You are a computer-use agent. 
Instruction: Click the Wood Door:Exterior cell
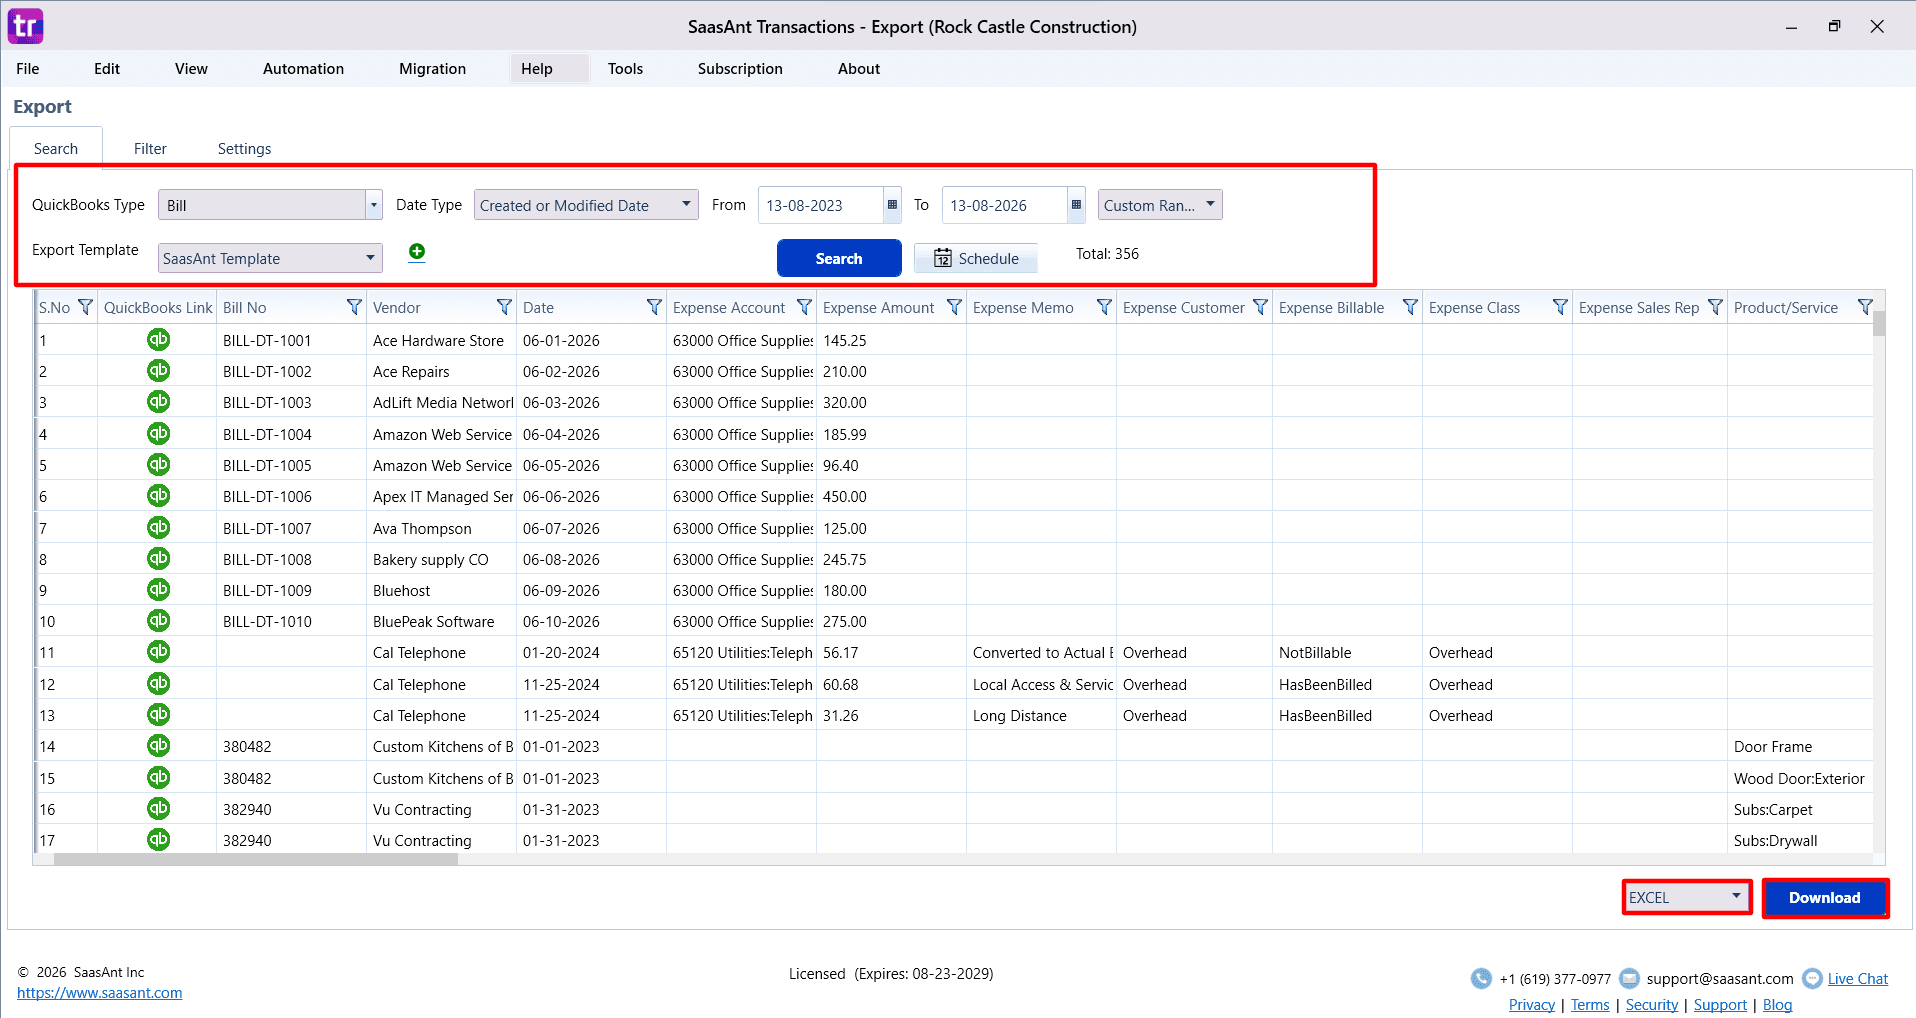click(1799, 778)
